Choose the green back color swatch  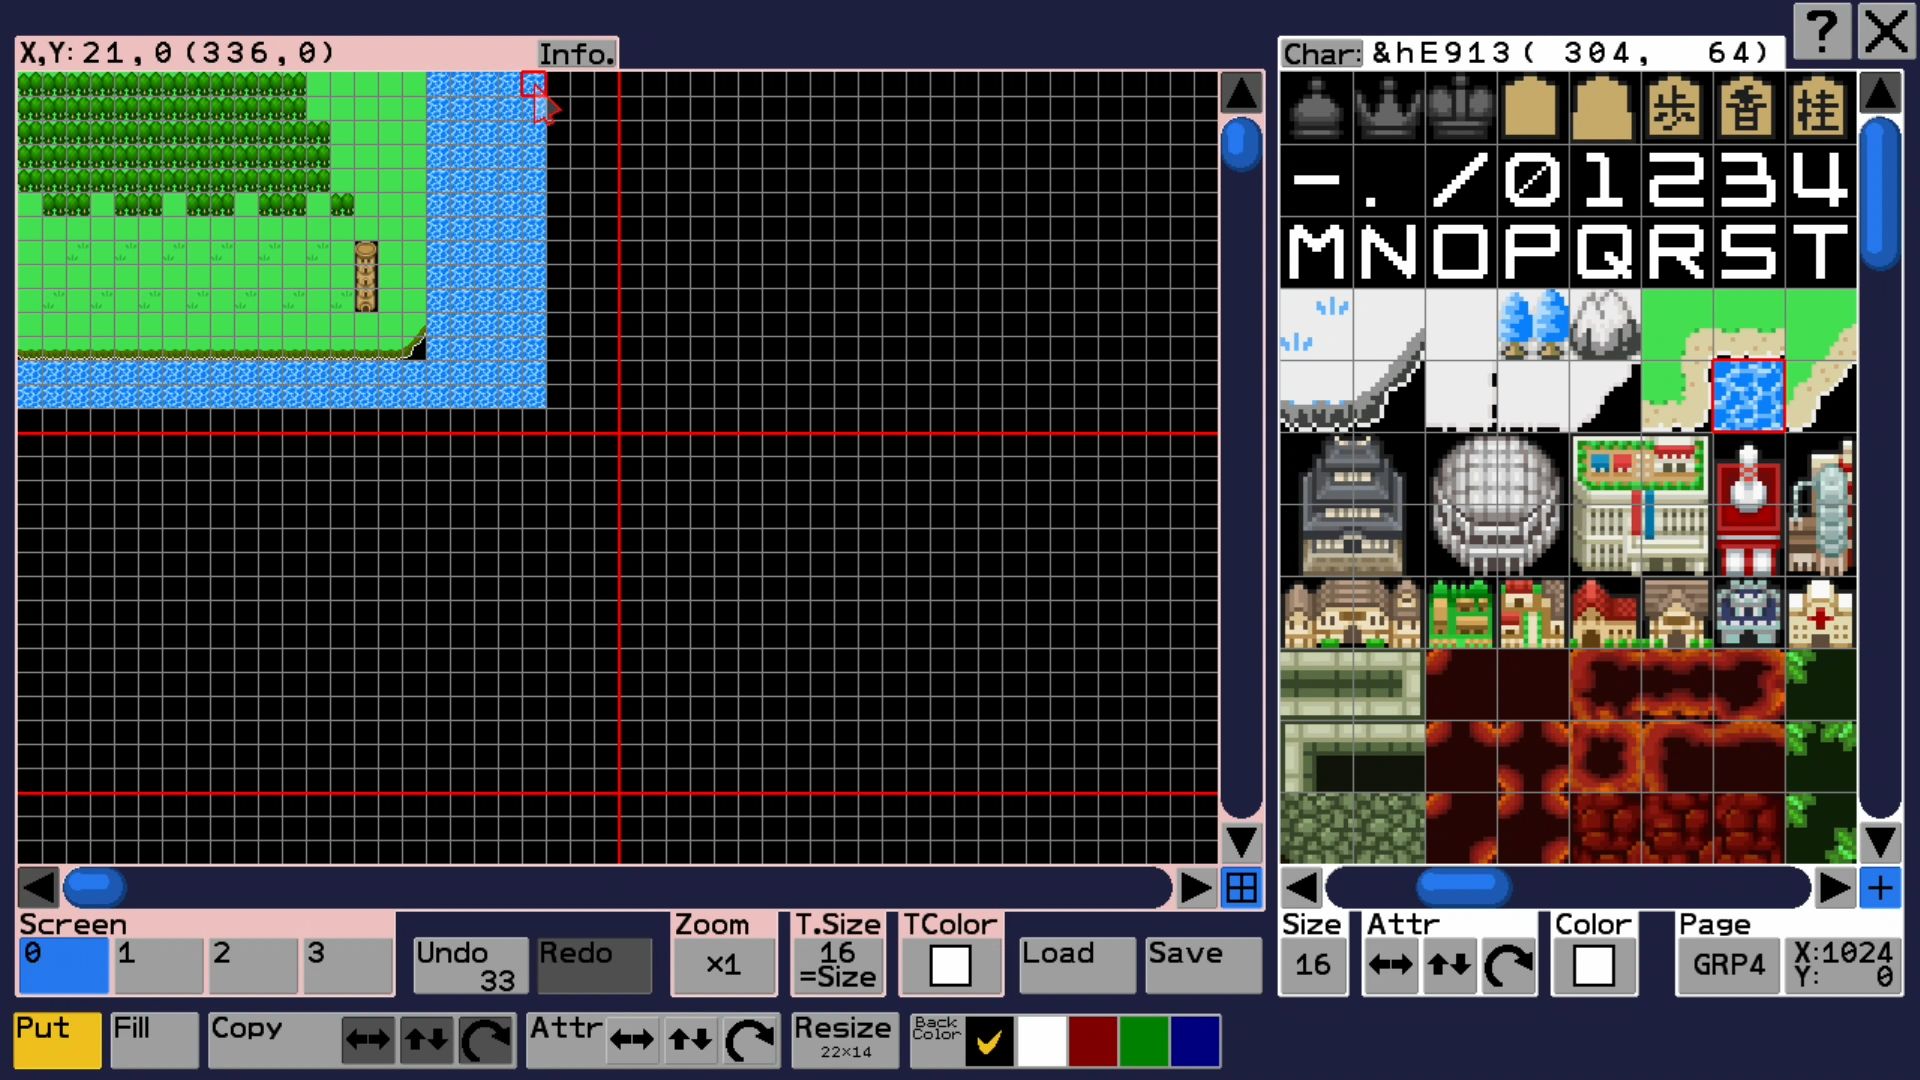point(1144,1041)
